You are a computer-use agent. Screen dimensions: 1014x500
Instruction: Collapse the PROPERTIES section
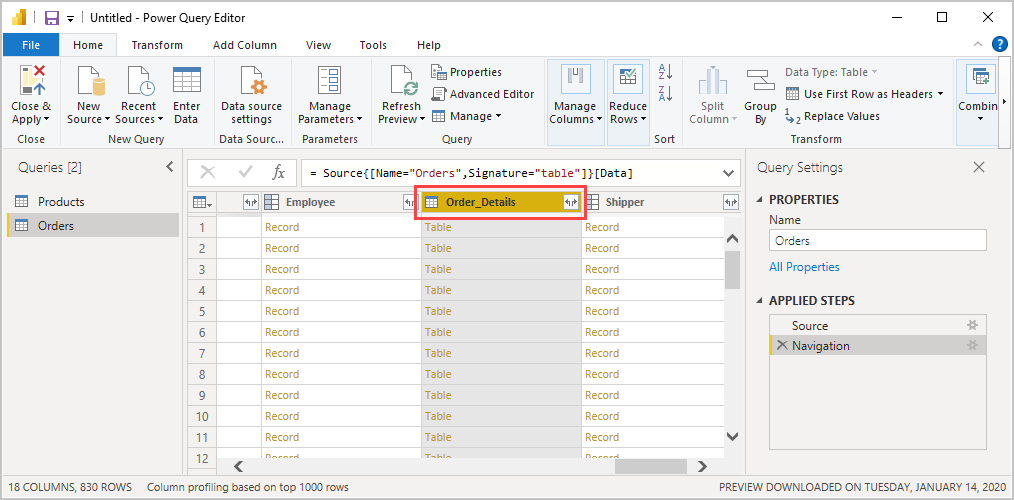[759, 200]
